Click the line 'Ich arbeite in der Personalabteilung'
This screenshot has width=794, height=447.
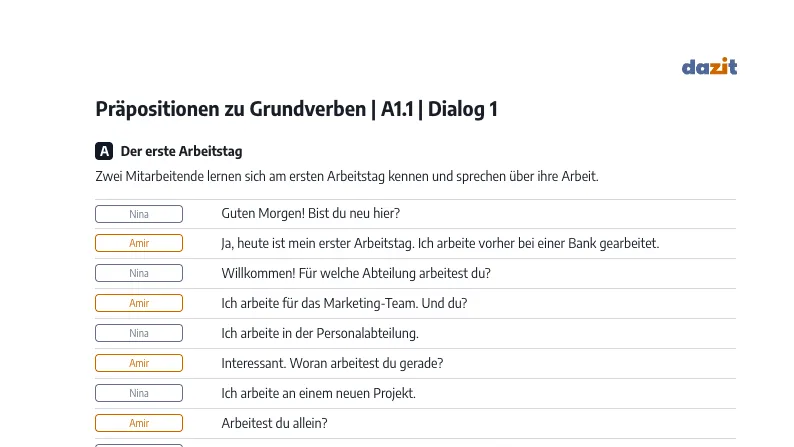[320, 333]
